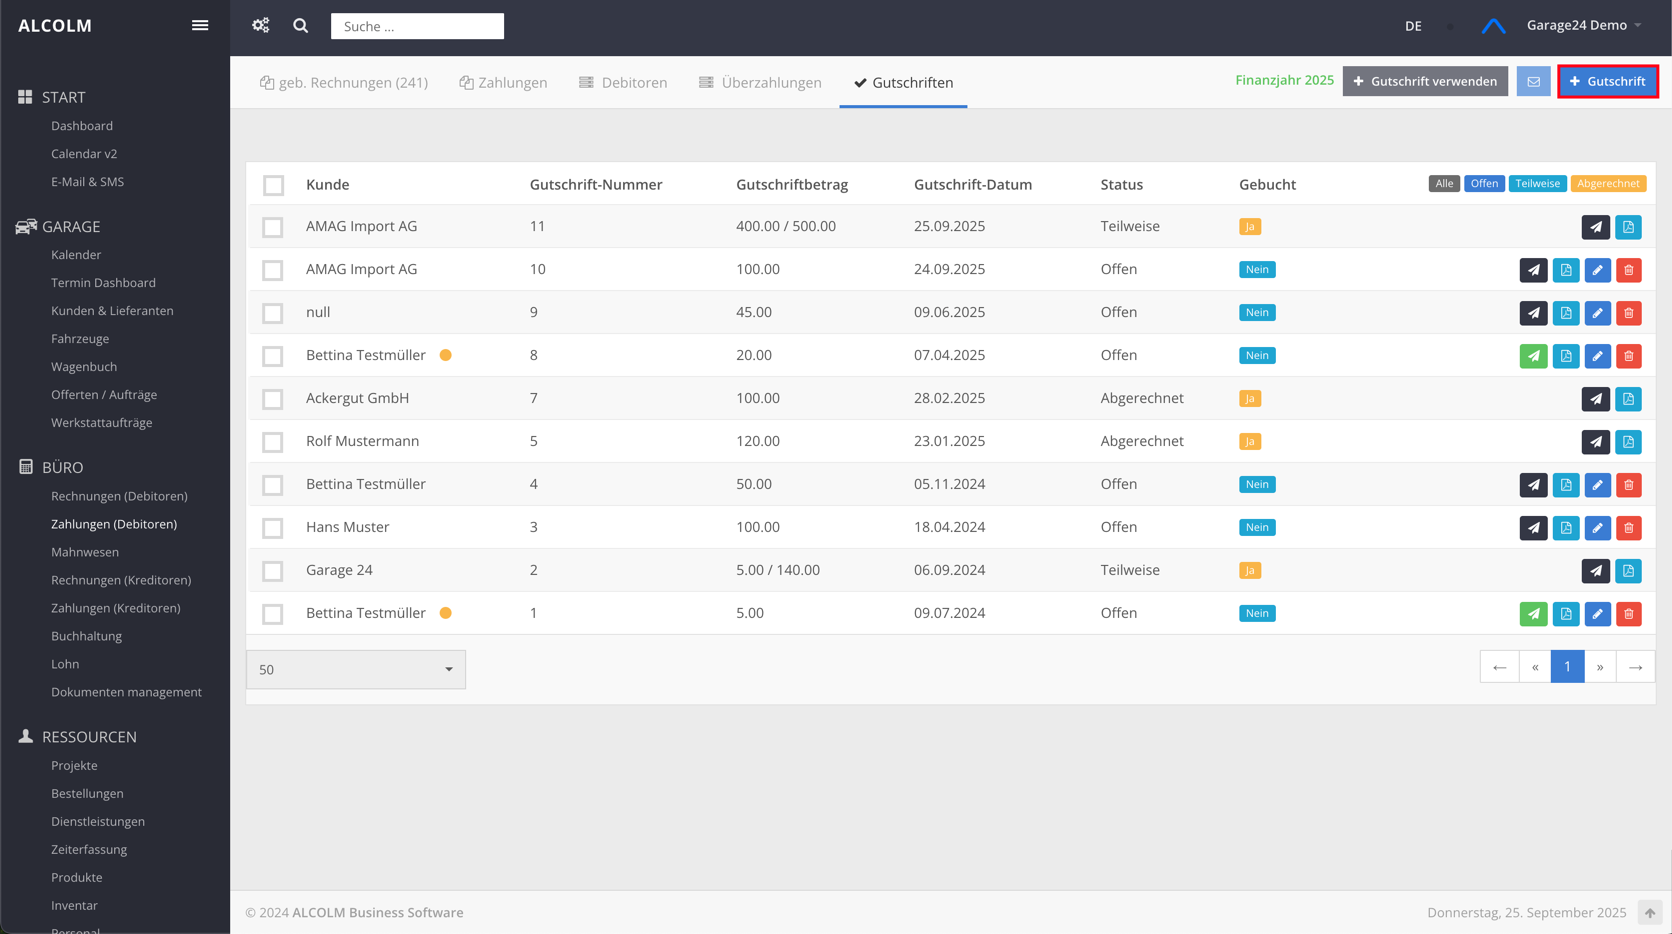
Task: Filter list by orange Abgerechnet status tag
Action: tap(1608, 184)
